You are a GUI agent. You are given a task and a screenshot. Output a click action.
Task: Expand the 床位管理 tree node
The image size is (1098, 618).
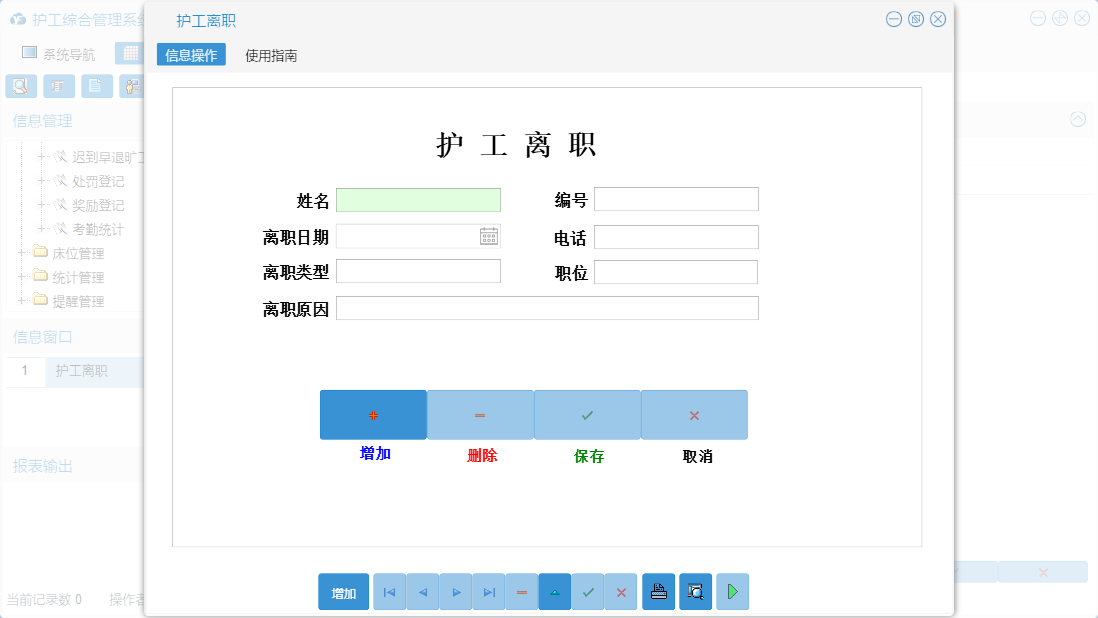coord(23,253)
